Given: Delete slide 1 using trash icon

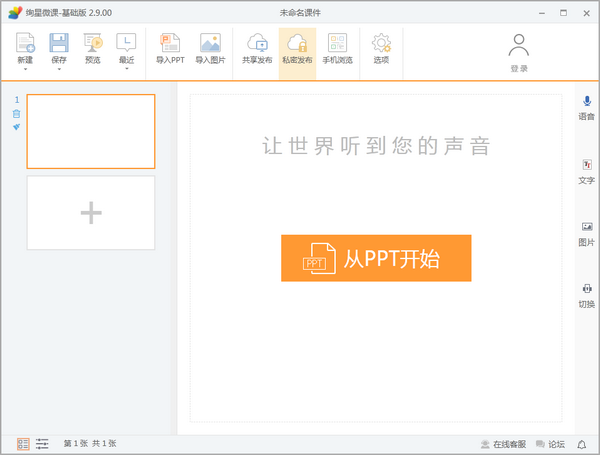Looking at the screenshot, I should pos(16,113).
